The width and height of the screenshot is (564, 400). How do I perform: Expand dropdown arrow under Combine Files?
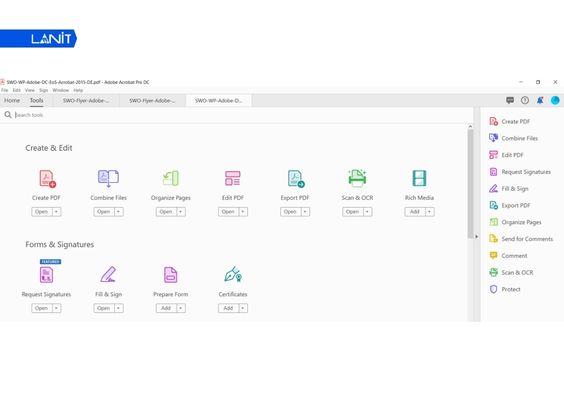tap(119, 212)
